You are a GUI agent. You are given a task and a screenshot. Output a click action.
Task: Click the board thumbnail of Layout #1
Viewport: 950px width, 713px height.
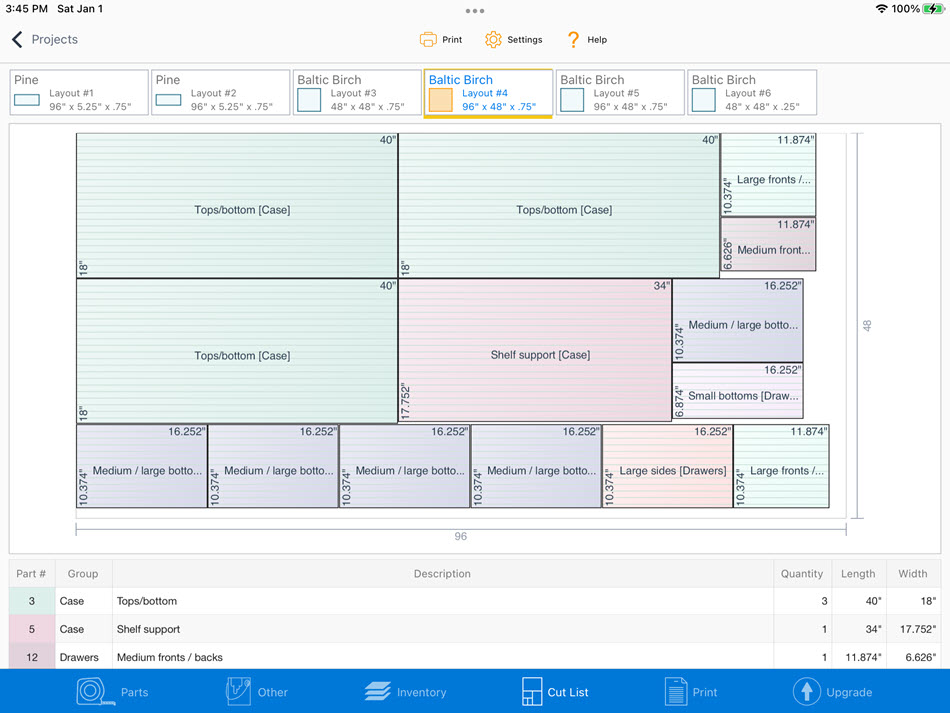(x=27, y=100)
